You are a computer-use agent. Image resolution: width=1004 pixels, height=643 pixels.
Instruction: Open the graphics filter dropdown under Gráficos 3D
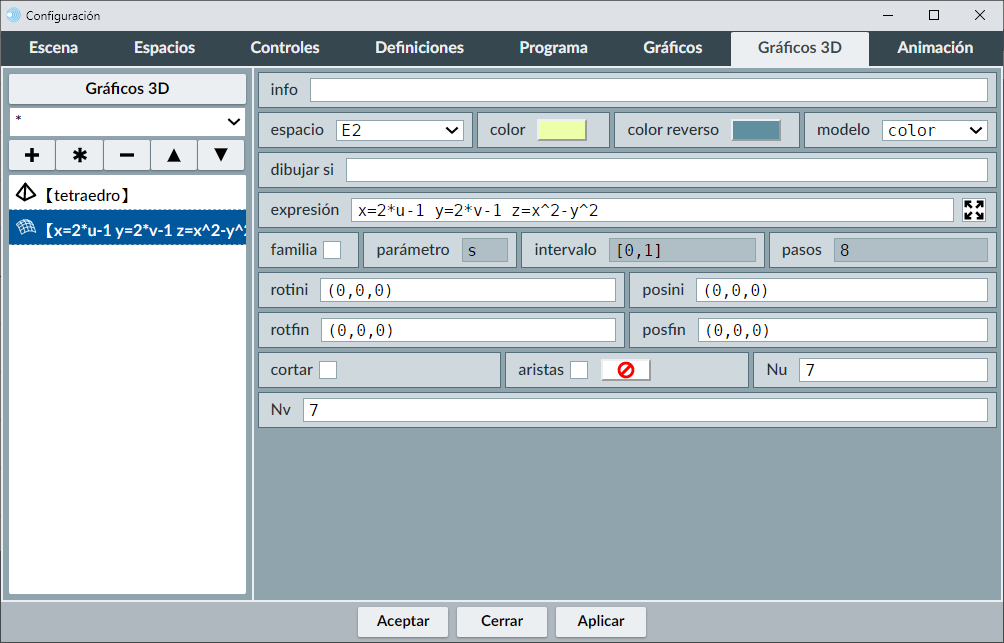point(127,121)
